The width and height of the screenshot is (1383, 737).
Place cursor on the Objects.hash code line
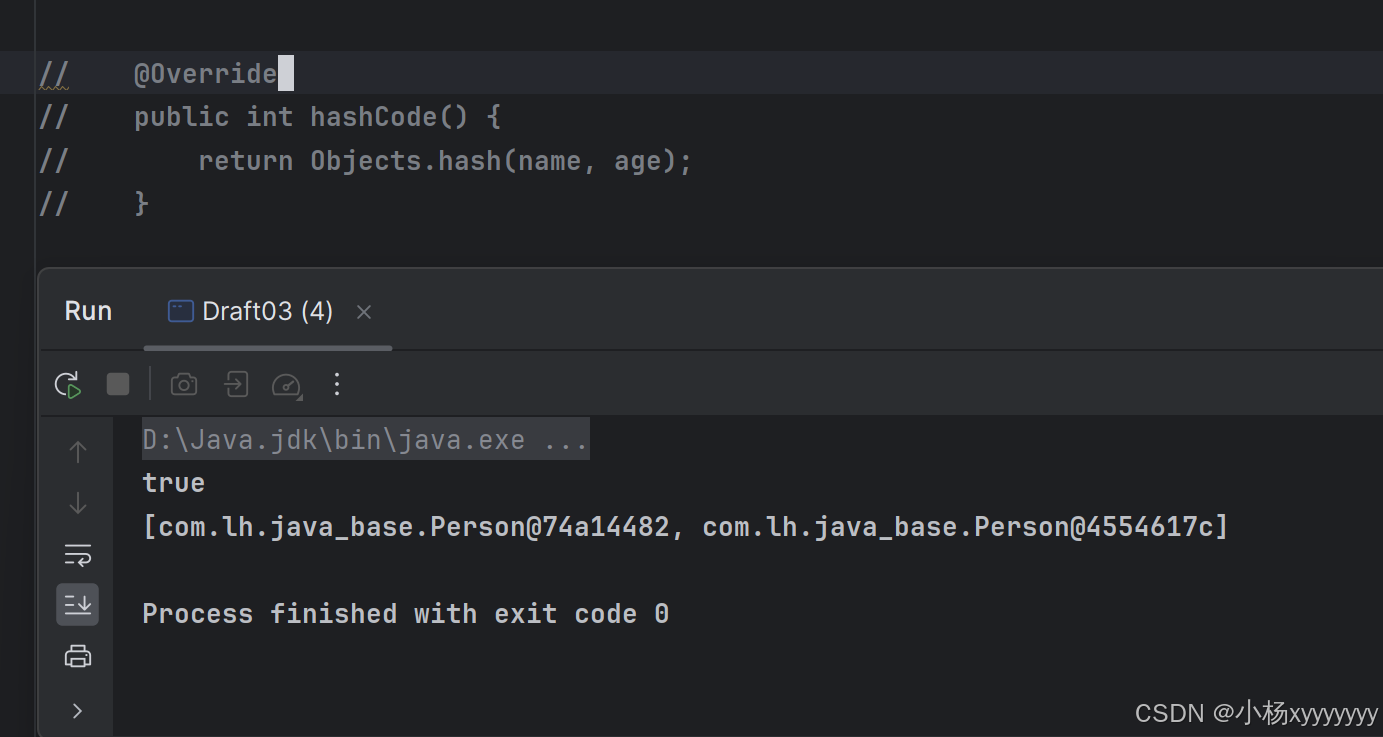pos(445,160)
